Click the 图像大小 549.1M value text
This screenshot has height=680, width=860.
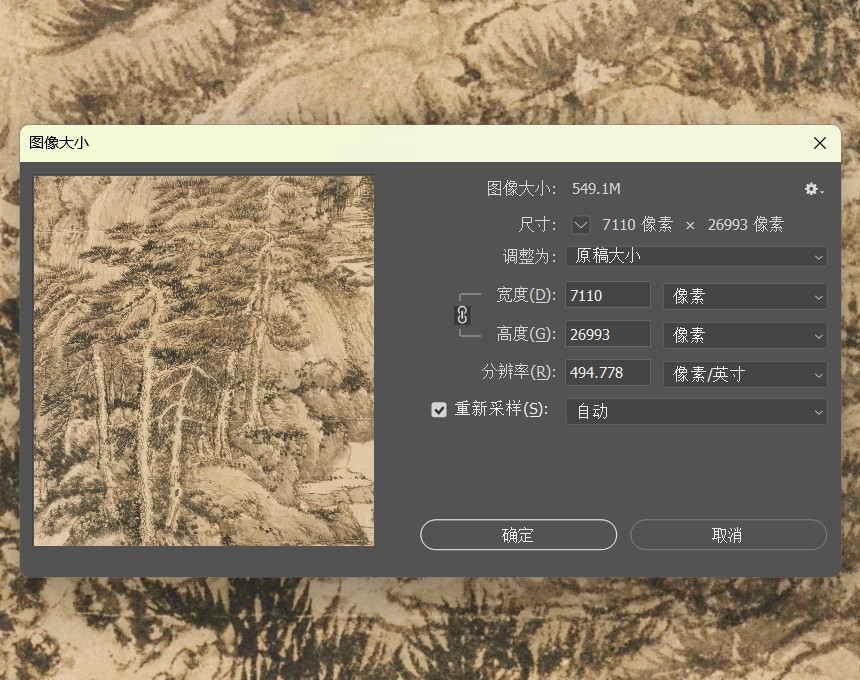point(596,189)
